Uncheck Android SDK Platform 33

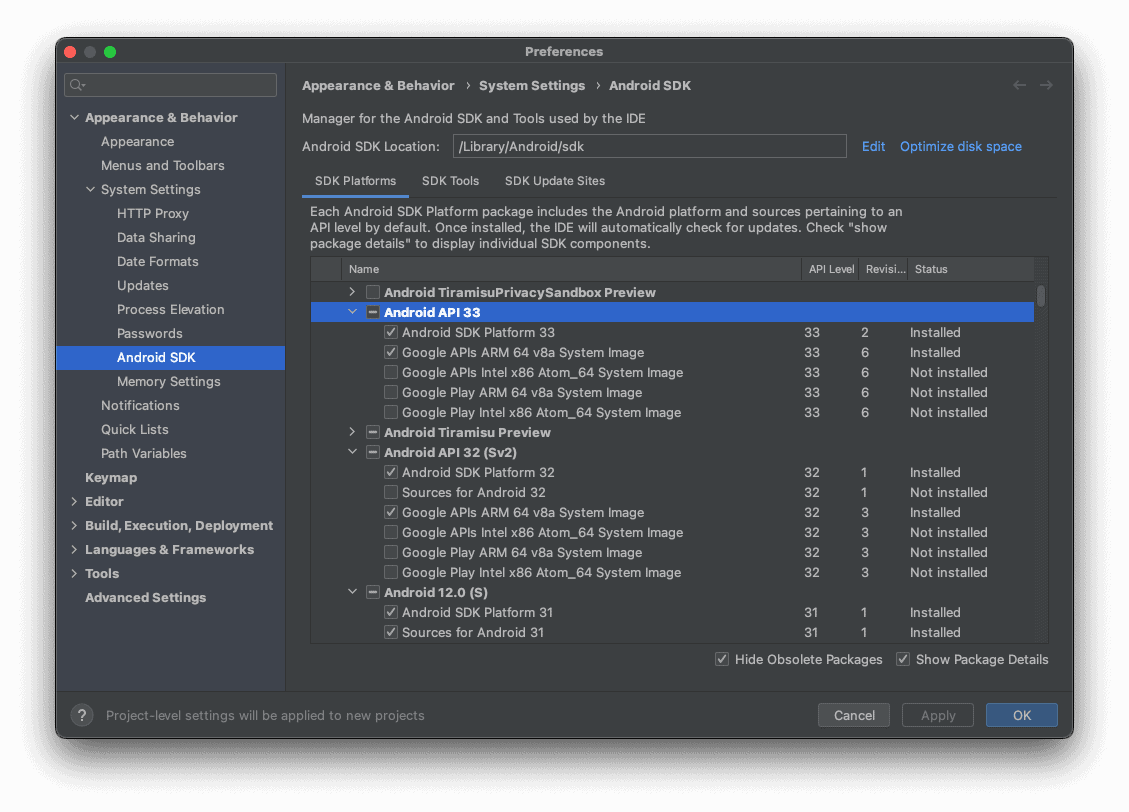390,332
